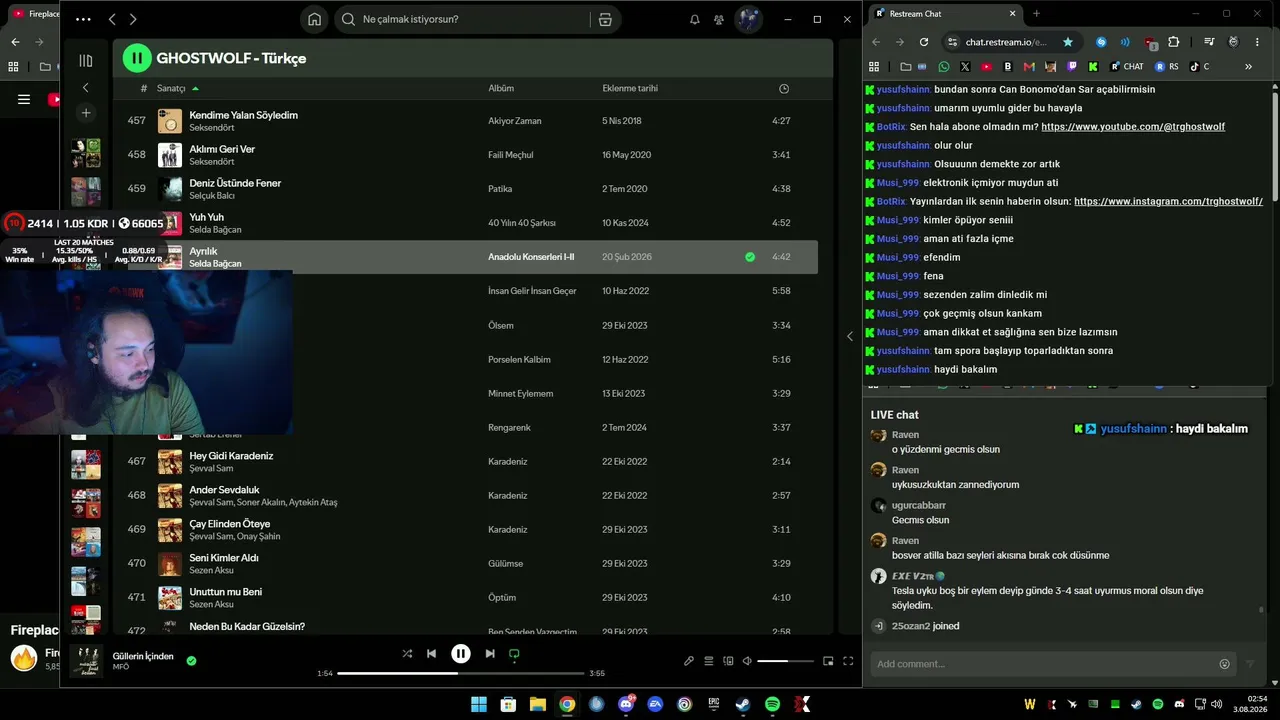
Task: Open the Browse icon in Spotify search
Action: [x=605, y=19]
